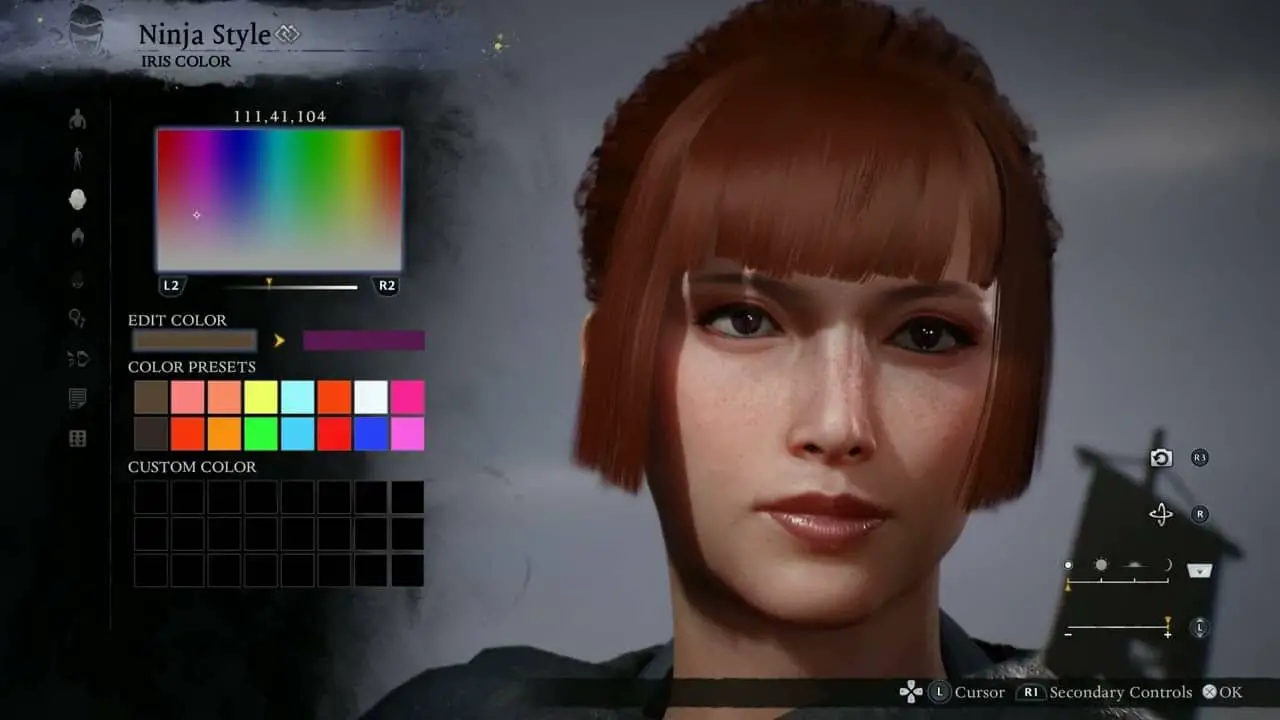Click the camera reset icon
This screenshot has width=1280, height=720.
[1161, 458]
